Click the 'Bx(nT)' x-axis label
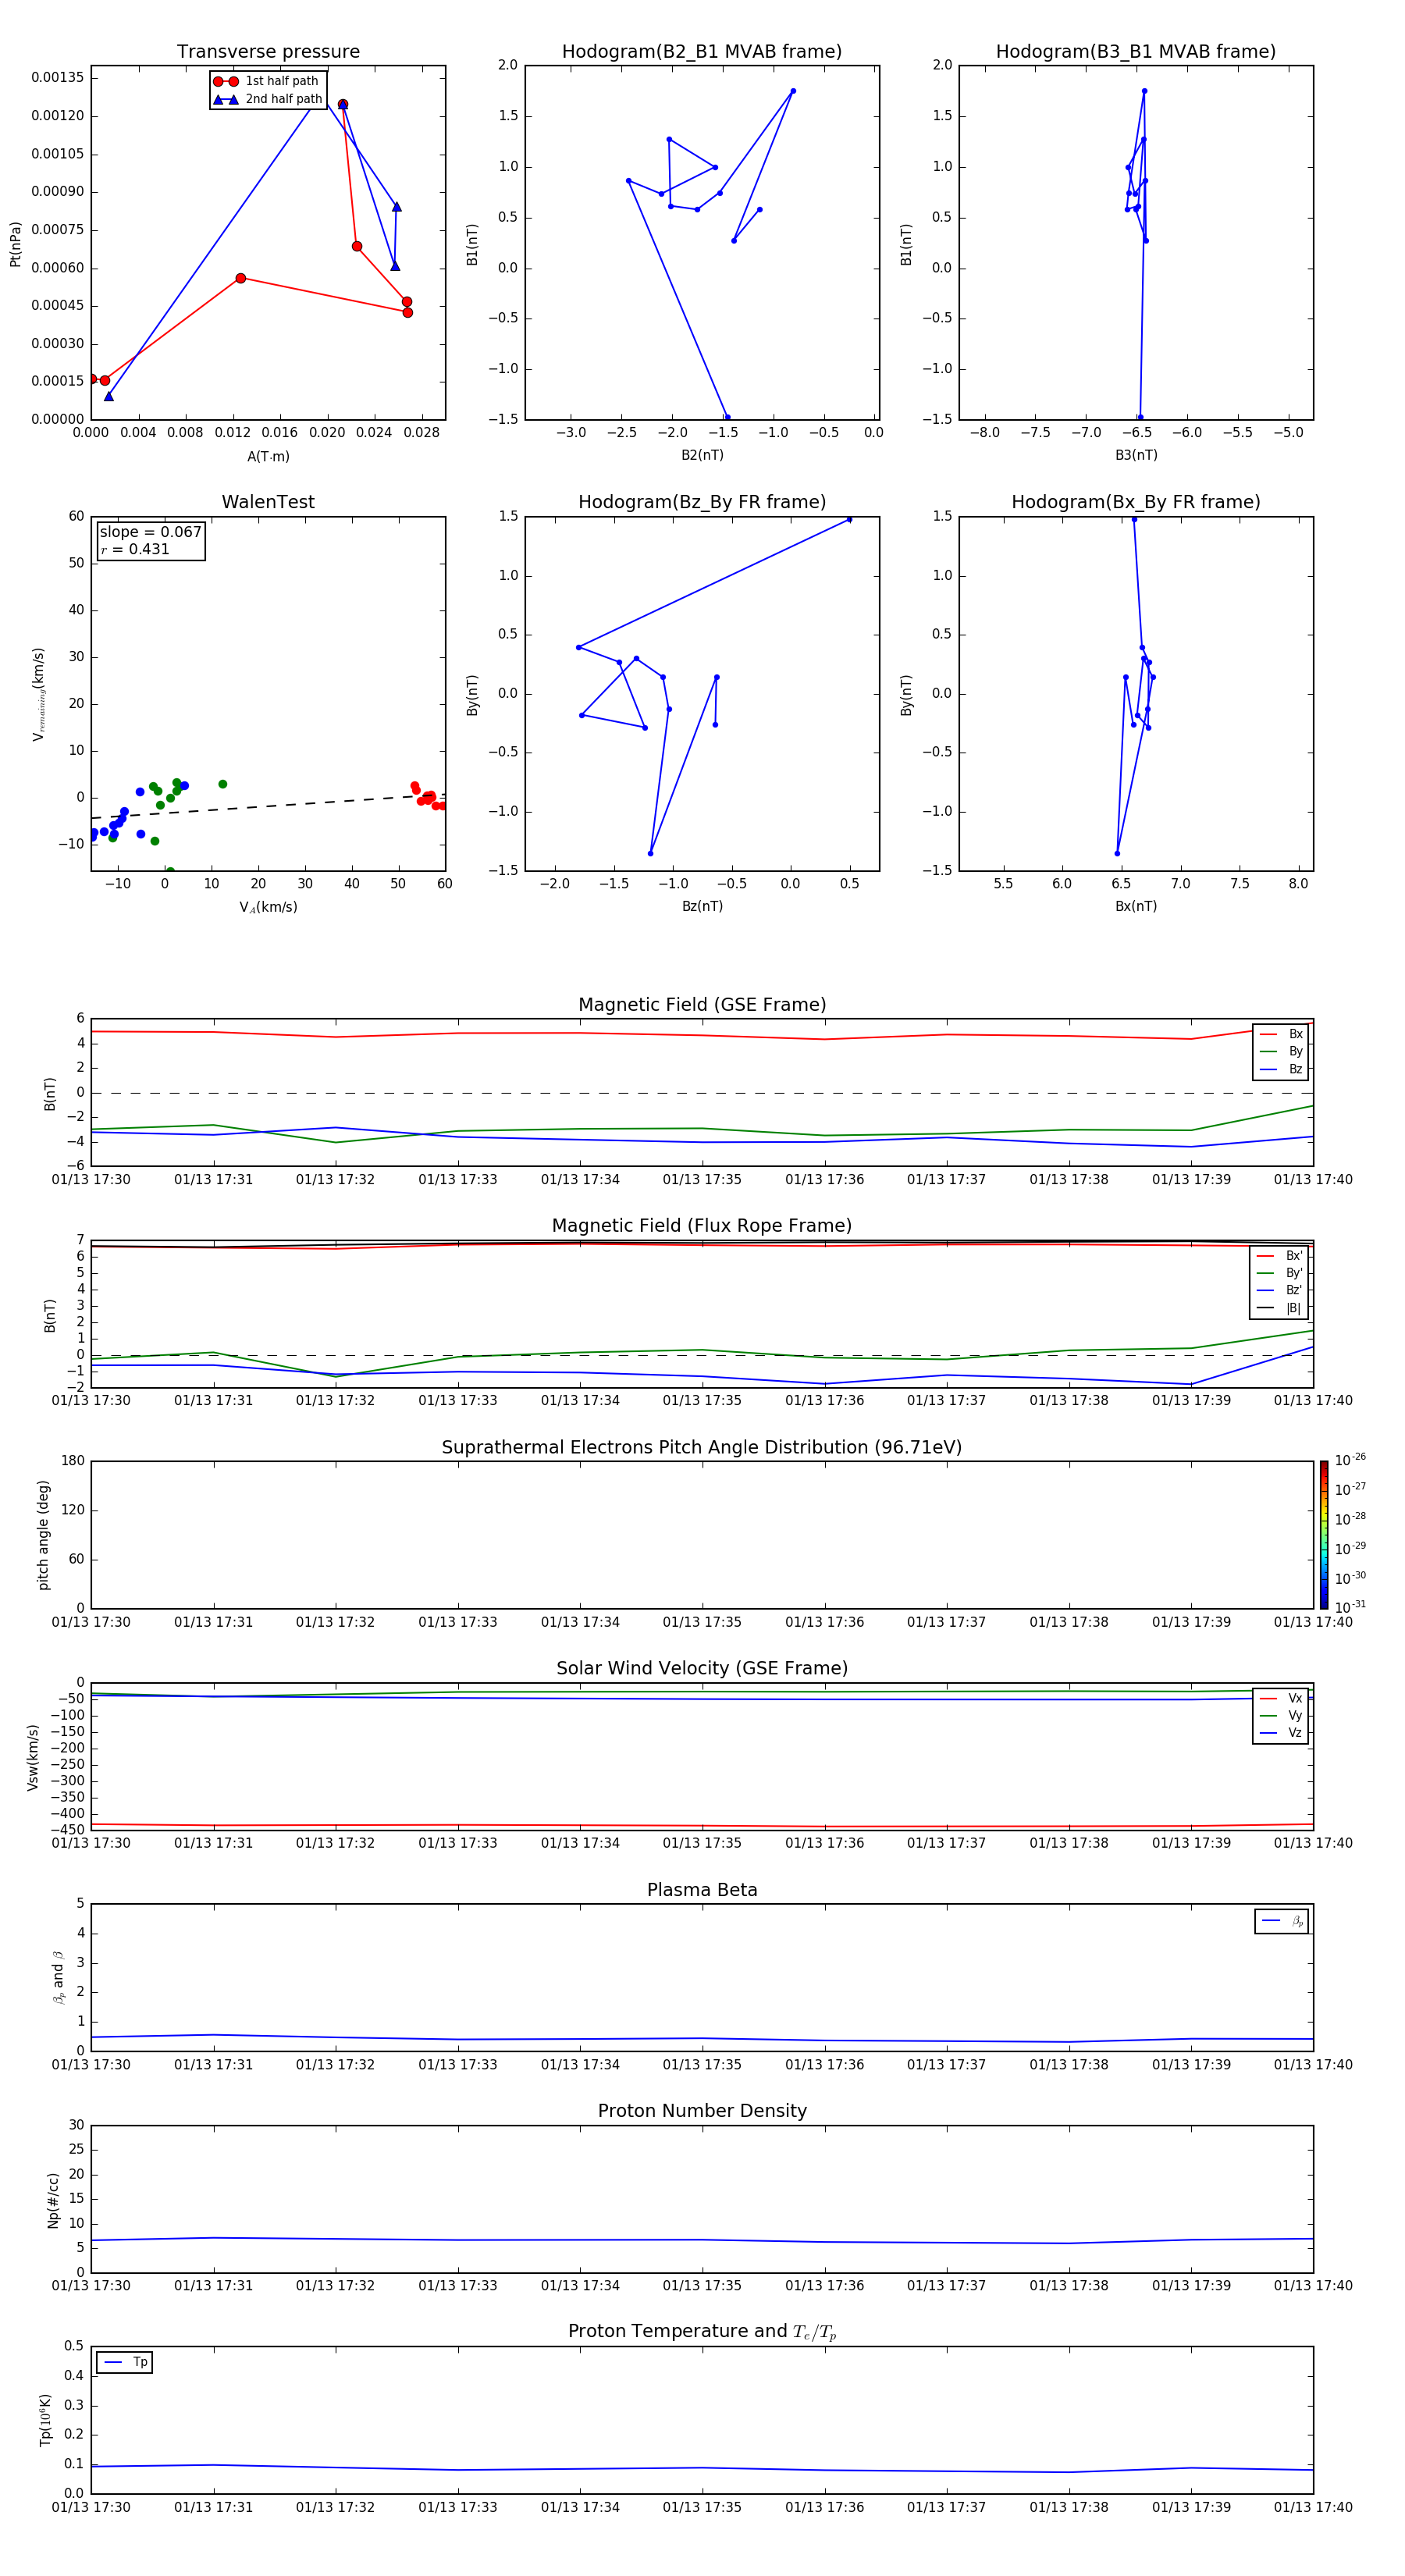The width and height of the screenshot is (1405, 2576). [1136, 906]
